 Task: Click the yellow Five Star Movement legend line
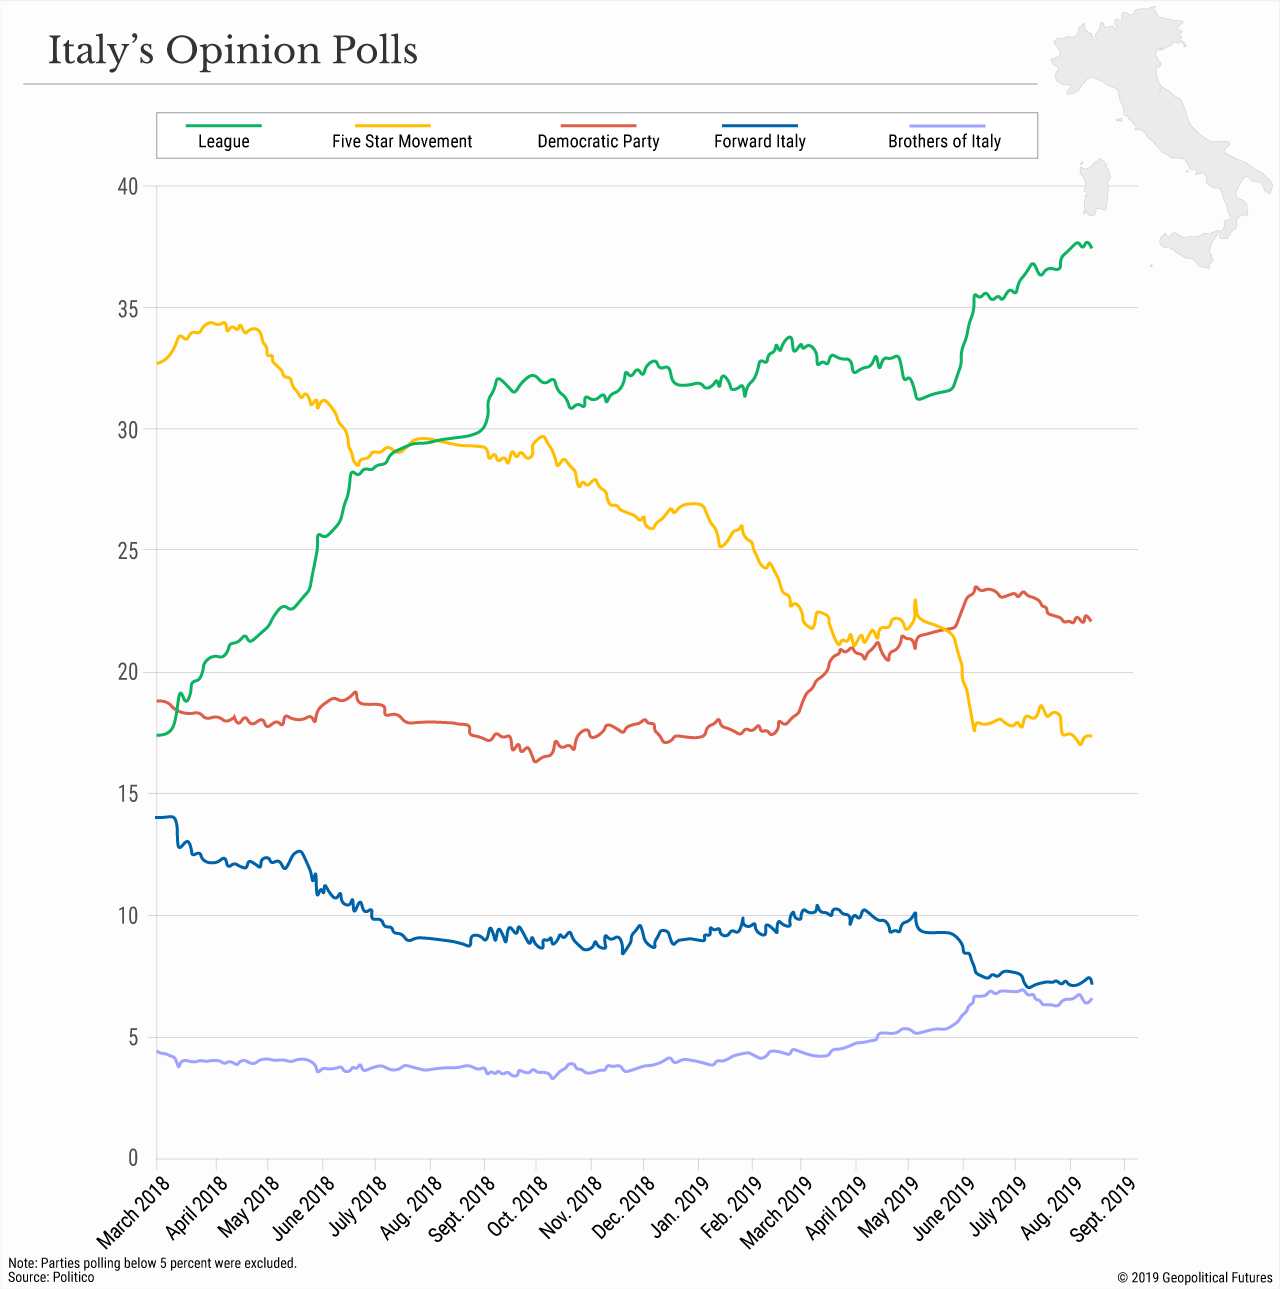393,126
